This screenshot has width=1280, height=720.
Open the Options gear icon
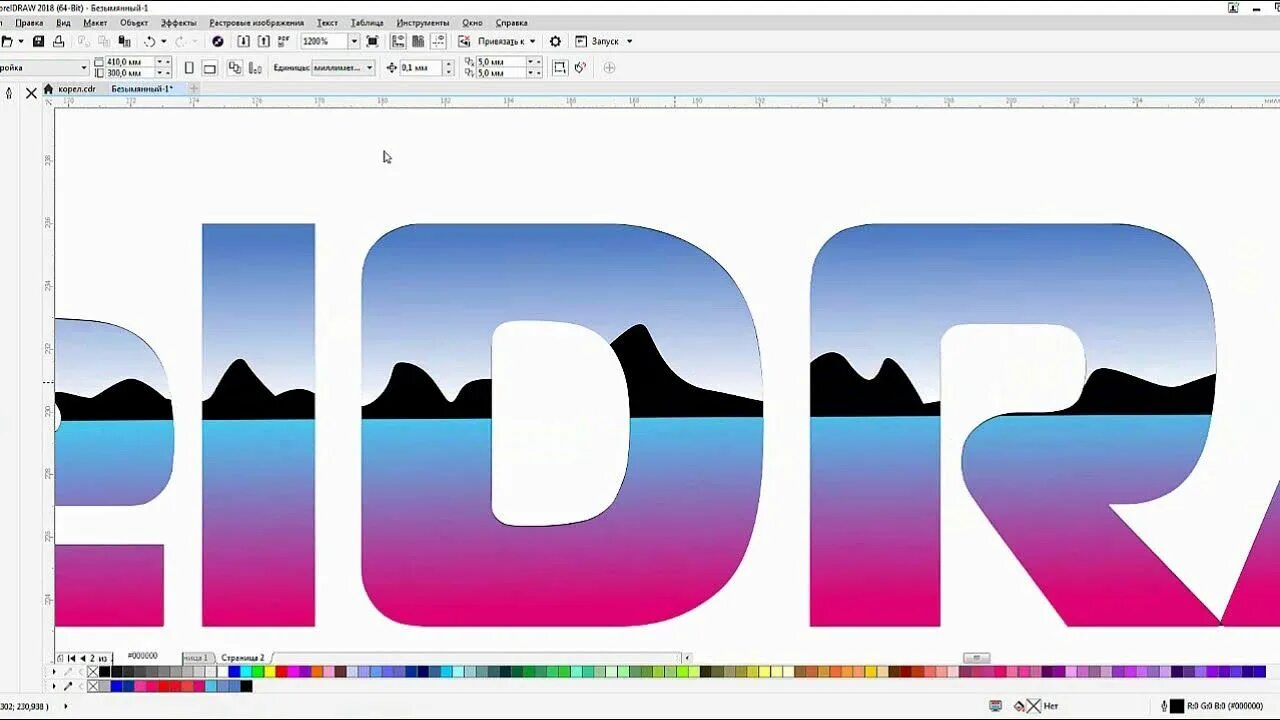point(555,41)
